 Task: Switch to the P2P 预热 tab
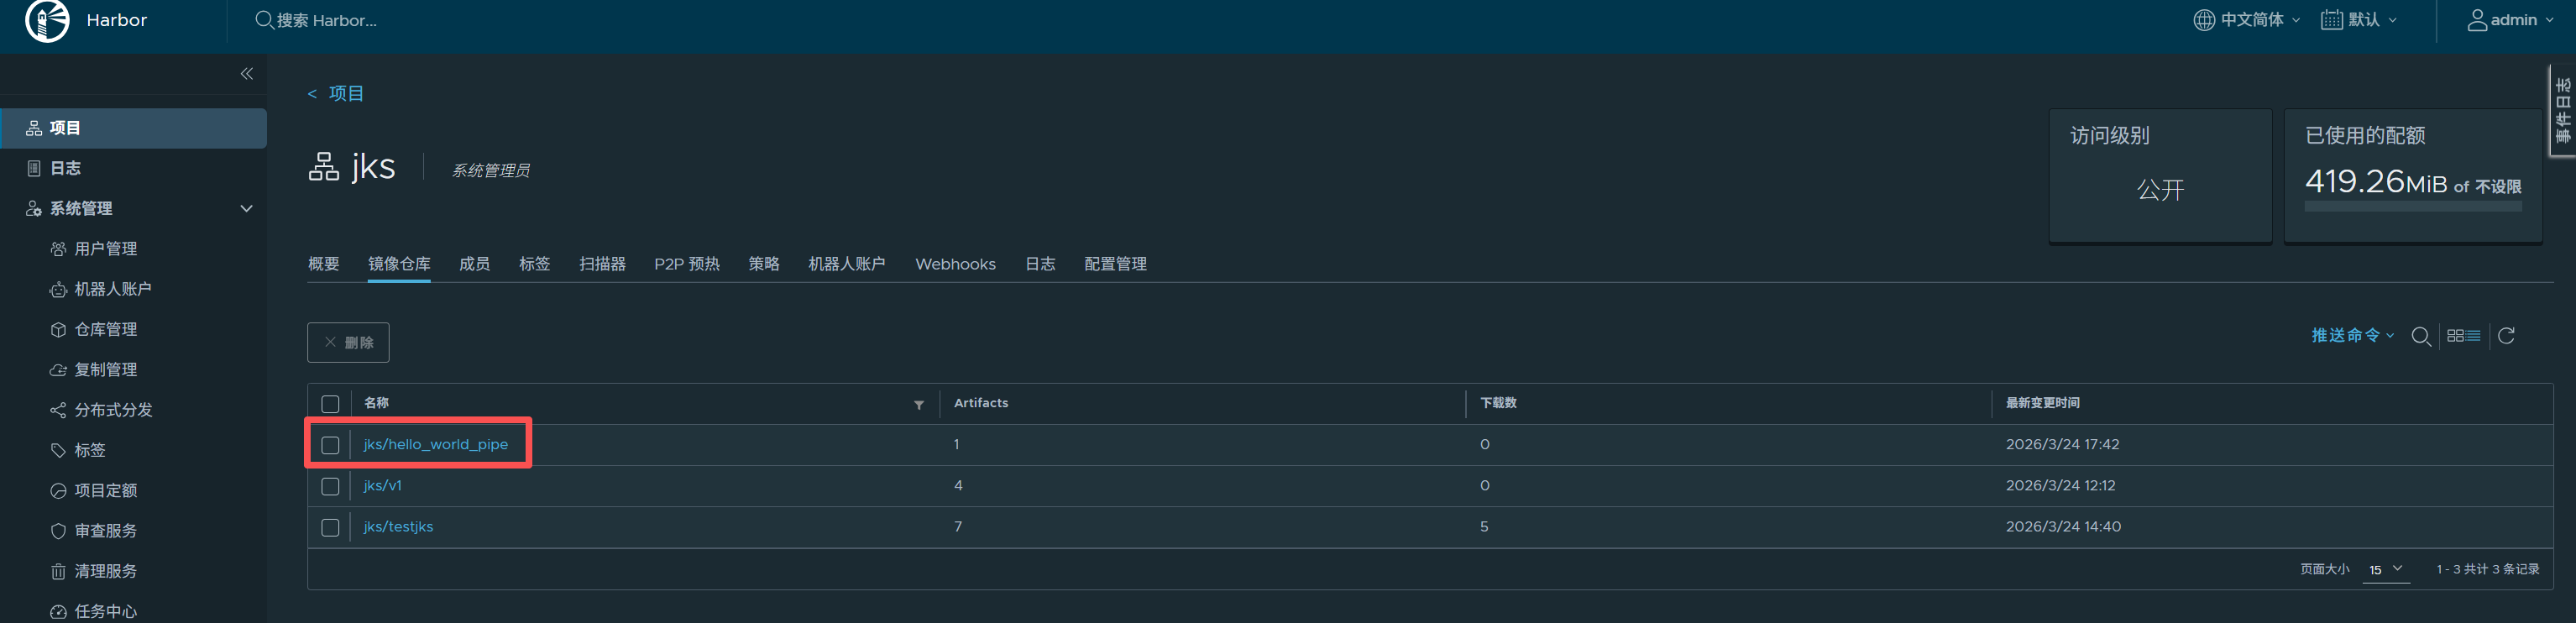pos(687,264)
